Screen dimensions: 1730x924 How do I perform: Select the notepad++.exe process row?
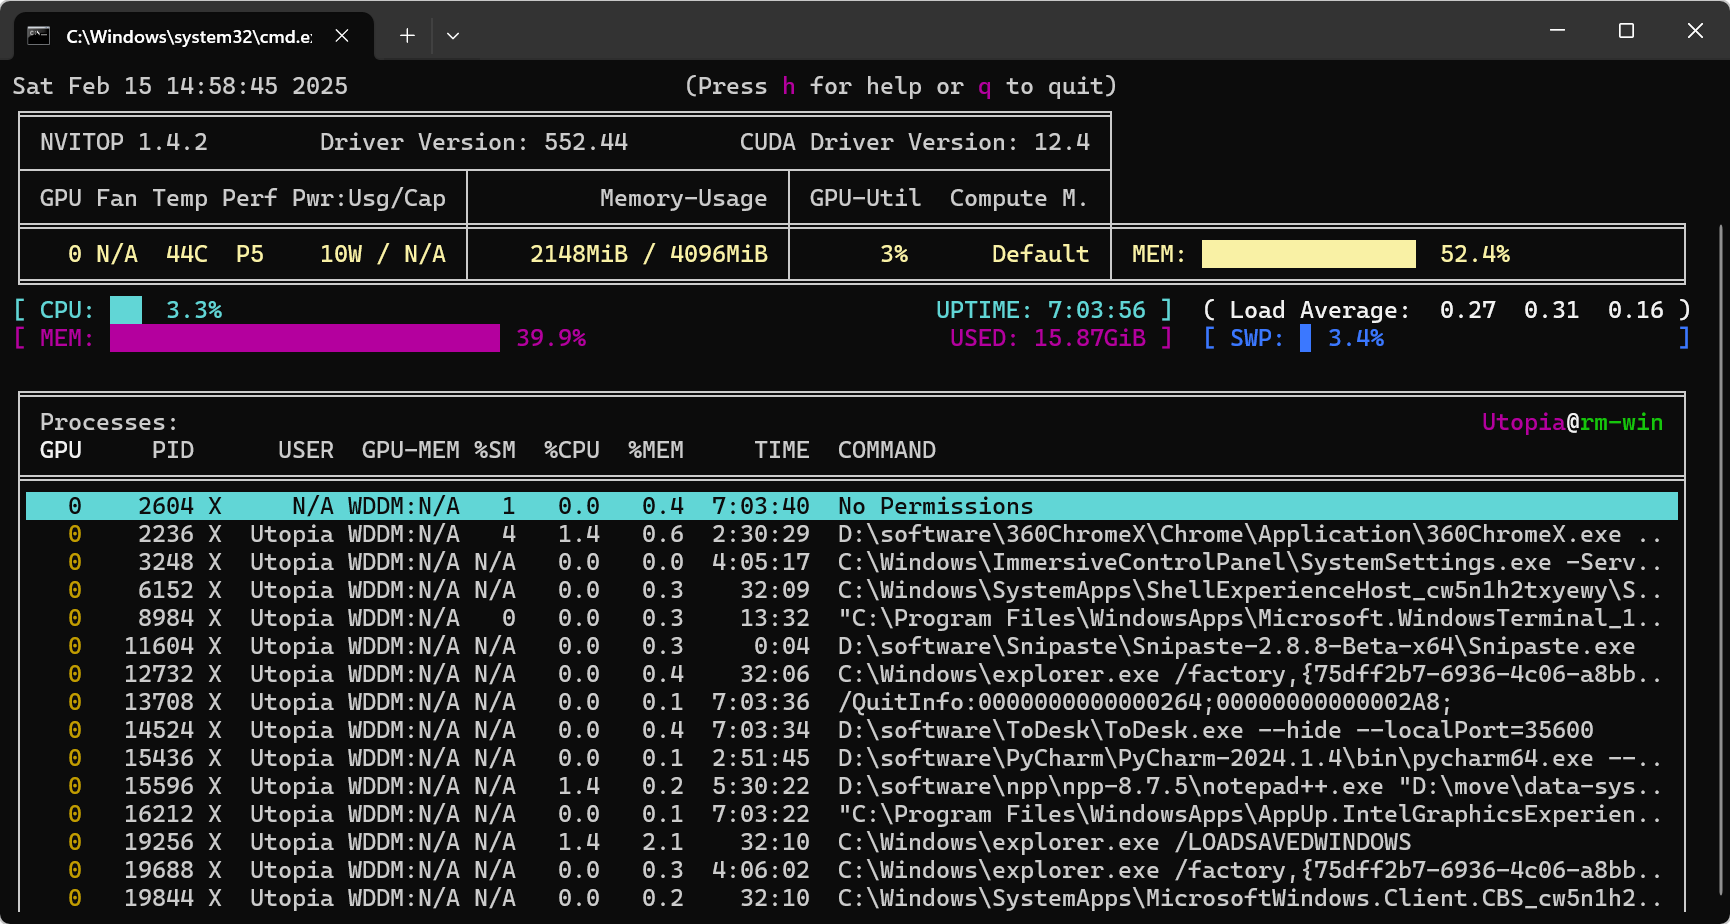pos(852,786)
